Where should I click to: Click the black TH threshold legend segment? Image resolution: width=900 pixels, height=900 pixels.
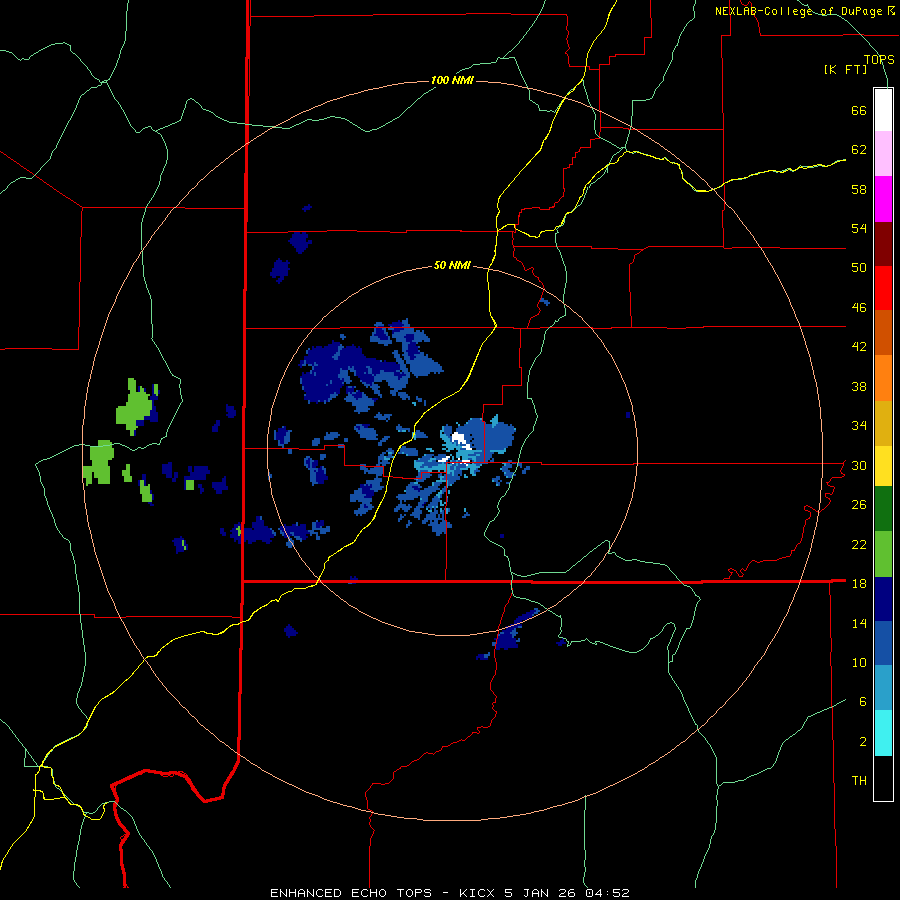[x=883, y=778]
